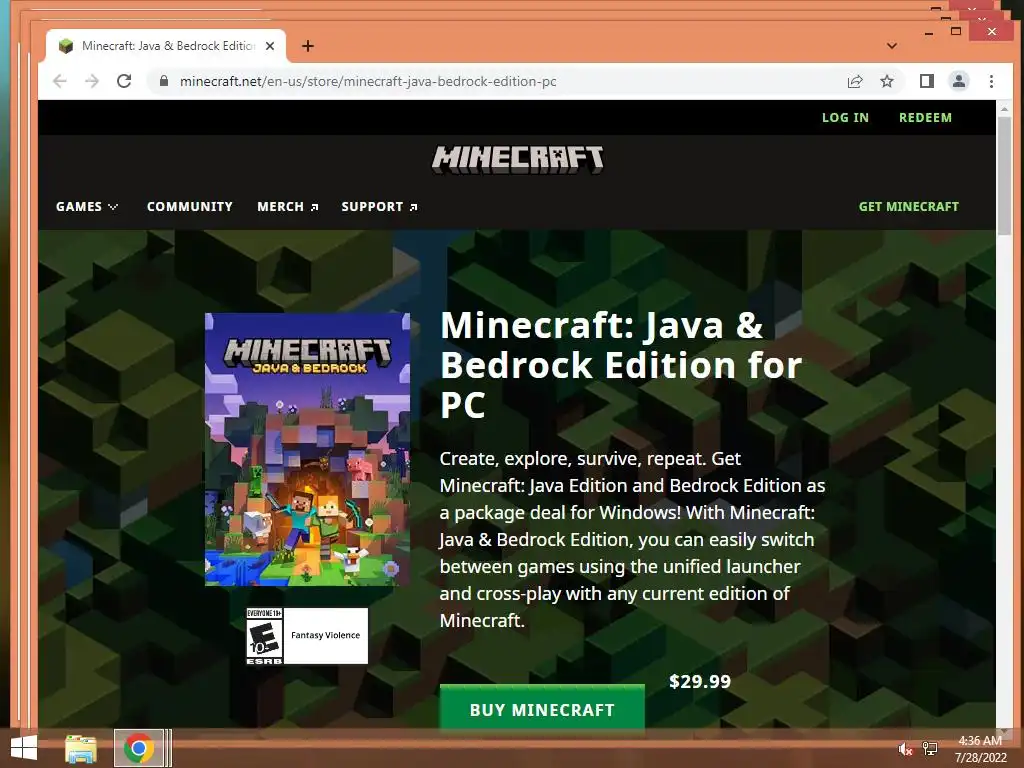Share this page using the share icon
This screenshot has width=1024, height=768.
coord(855,81)
